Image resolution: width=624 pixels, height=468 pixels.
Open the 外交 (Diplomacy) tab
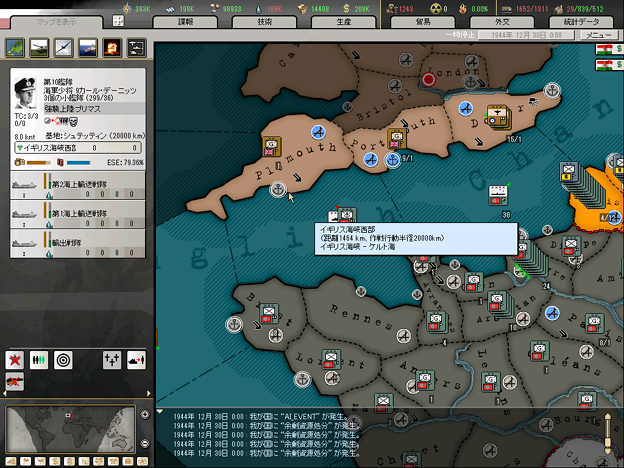(x=502, y=22)
